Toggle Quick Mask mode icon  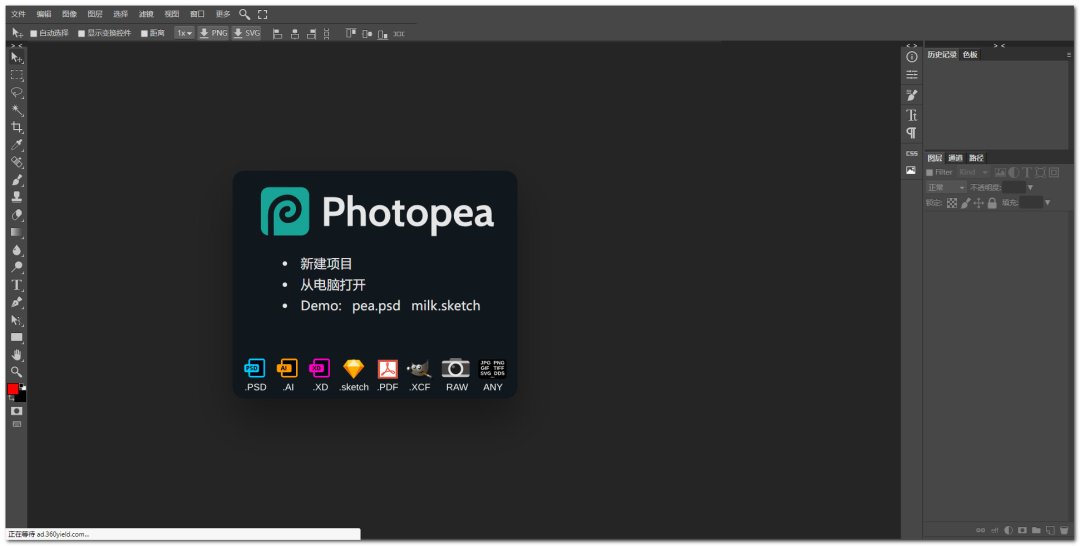coord(17,411)
